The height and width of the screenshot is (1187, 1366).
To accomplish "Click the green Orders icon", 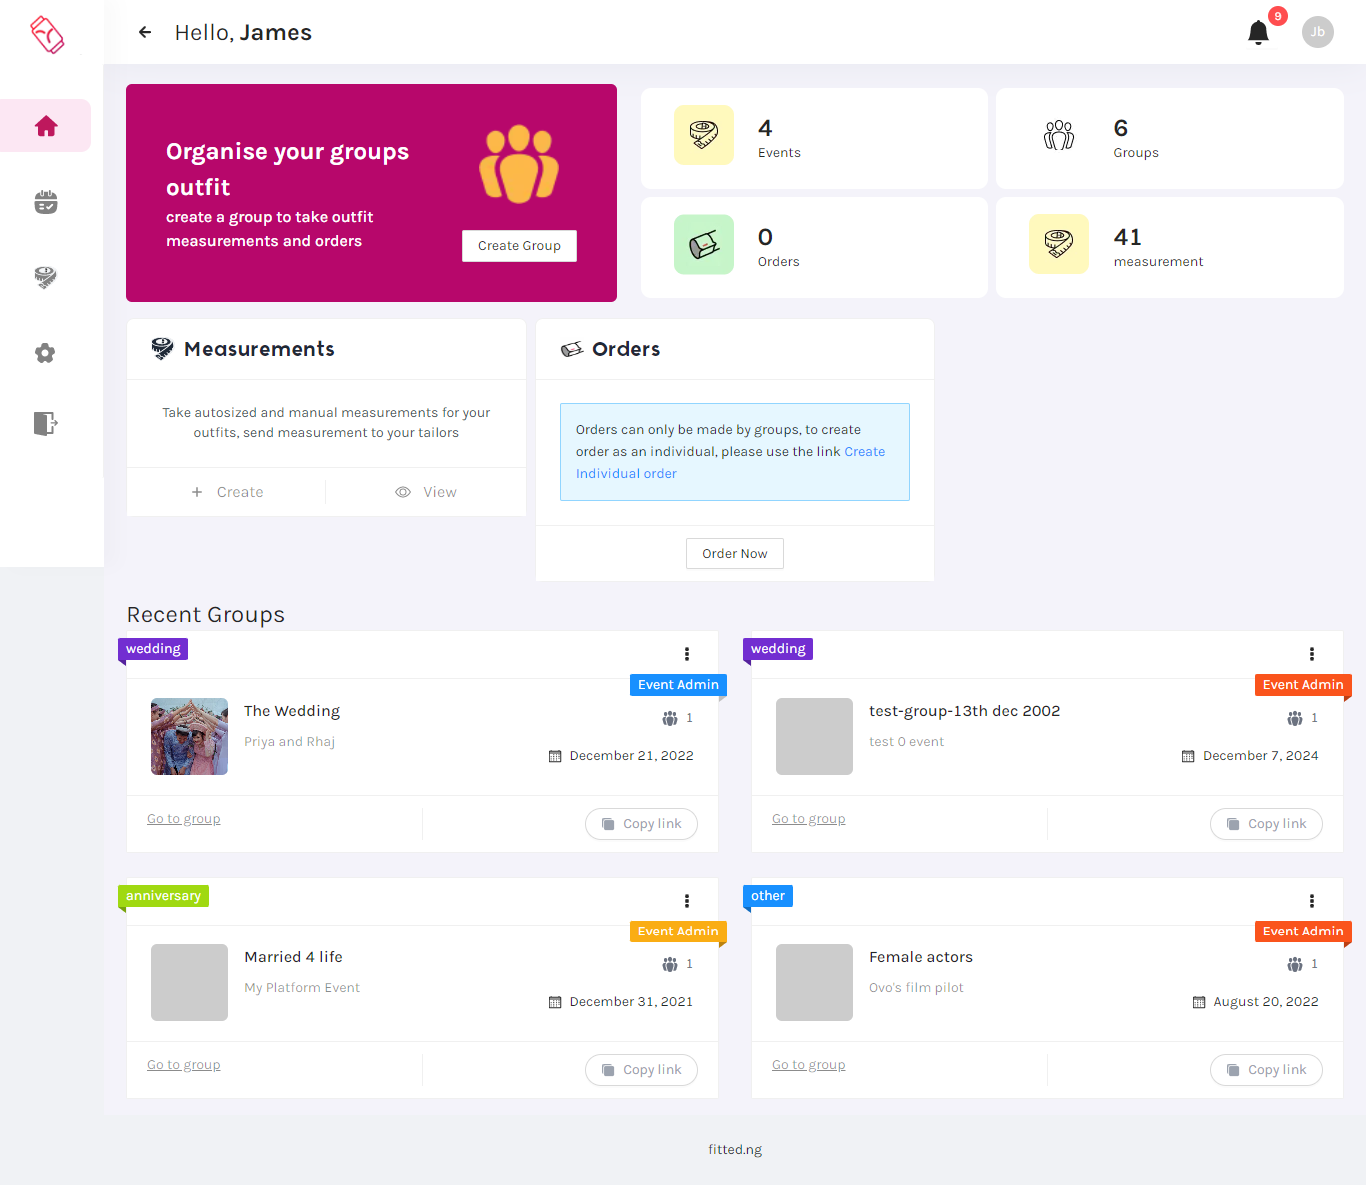I will point(704,244).
